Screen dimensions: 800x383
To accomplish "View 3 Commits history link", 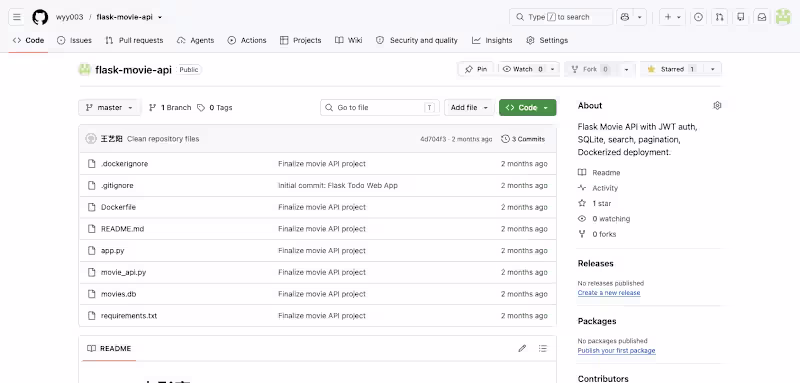I will [x=523, y=139].
